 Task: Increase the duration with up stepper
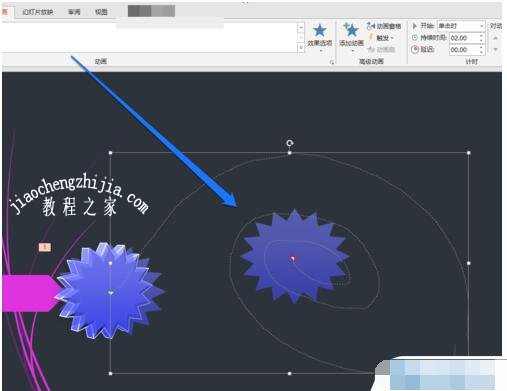coord(482,35)
